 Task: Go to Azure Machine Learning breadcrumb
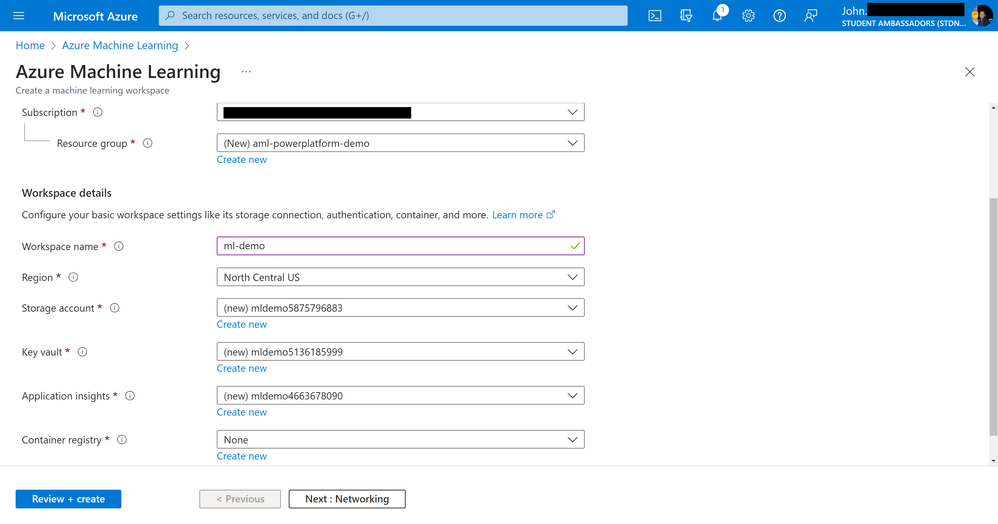pos(120,46)
